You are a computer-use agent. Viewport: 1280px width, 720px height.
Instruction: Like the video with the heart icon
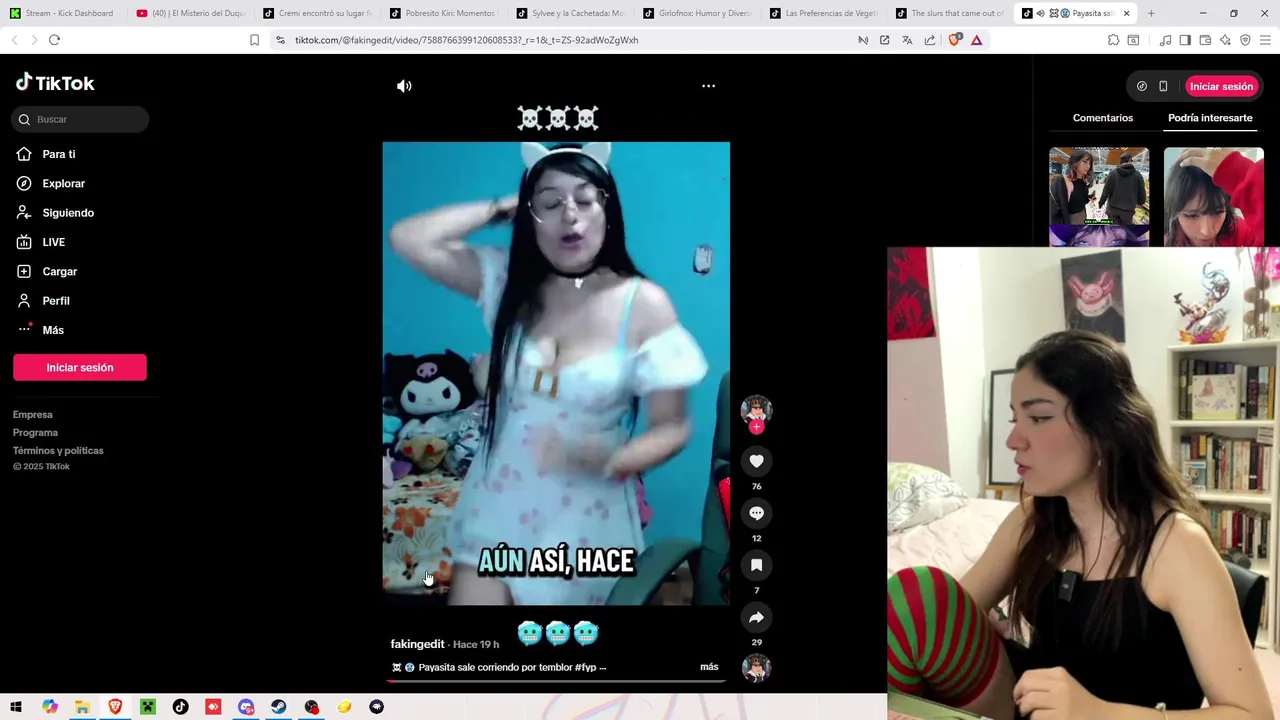coord(756,461)
